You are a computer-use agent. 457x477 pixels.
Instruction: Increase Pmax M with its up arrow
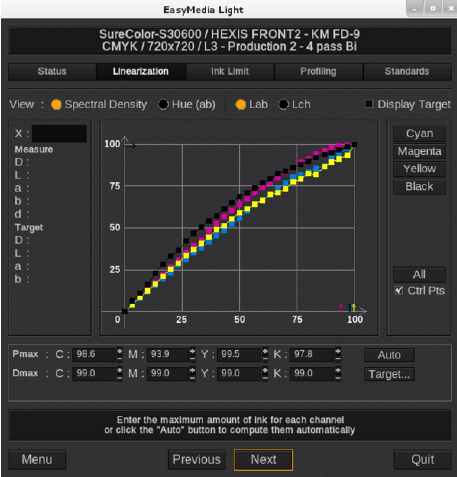(192, 351)
